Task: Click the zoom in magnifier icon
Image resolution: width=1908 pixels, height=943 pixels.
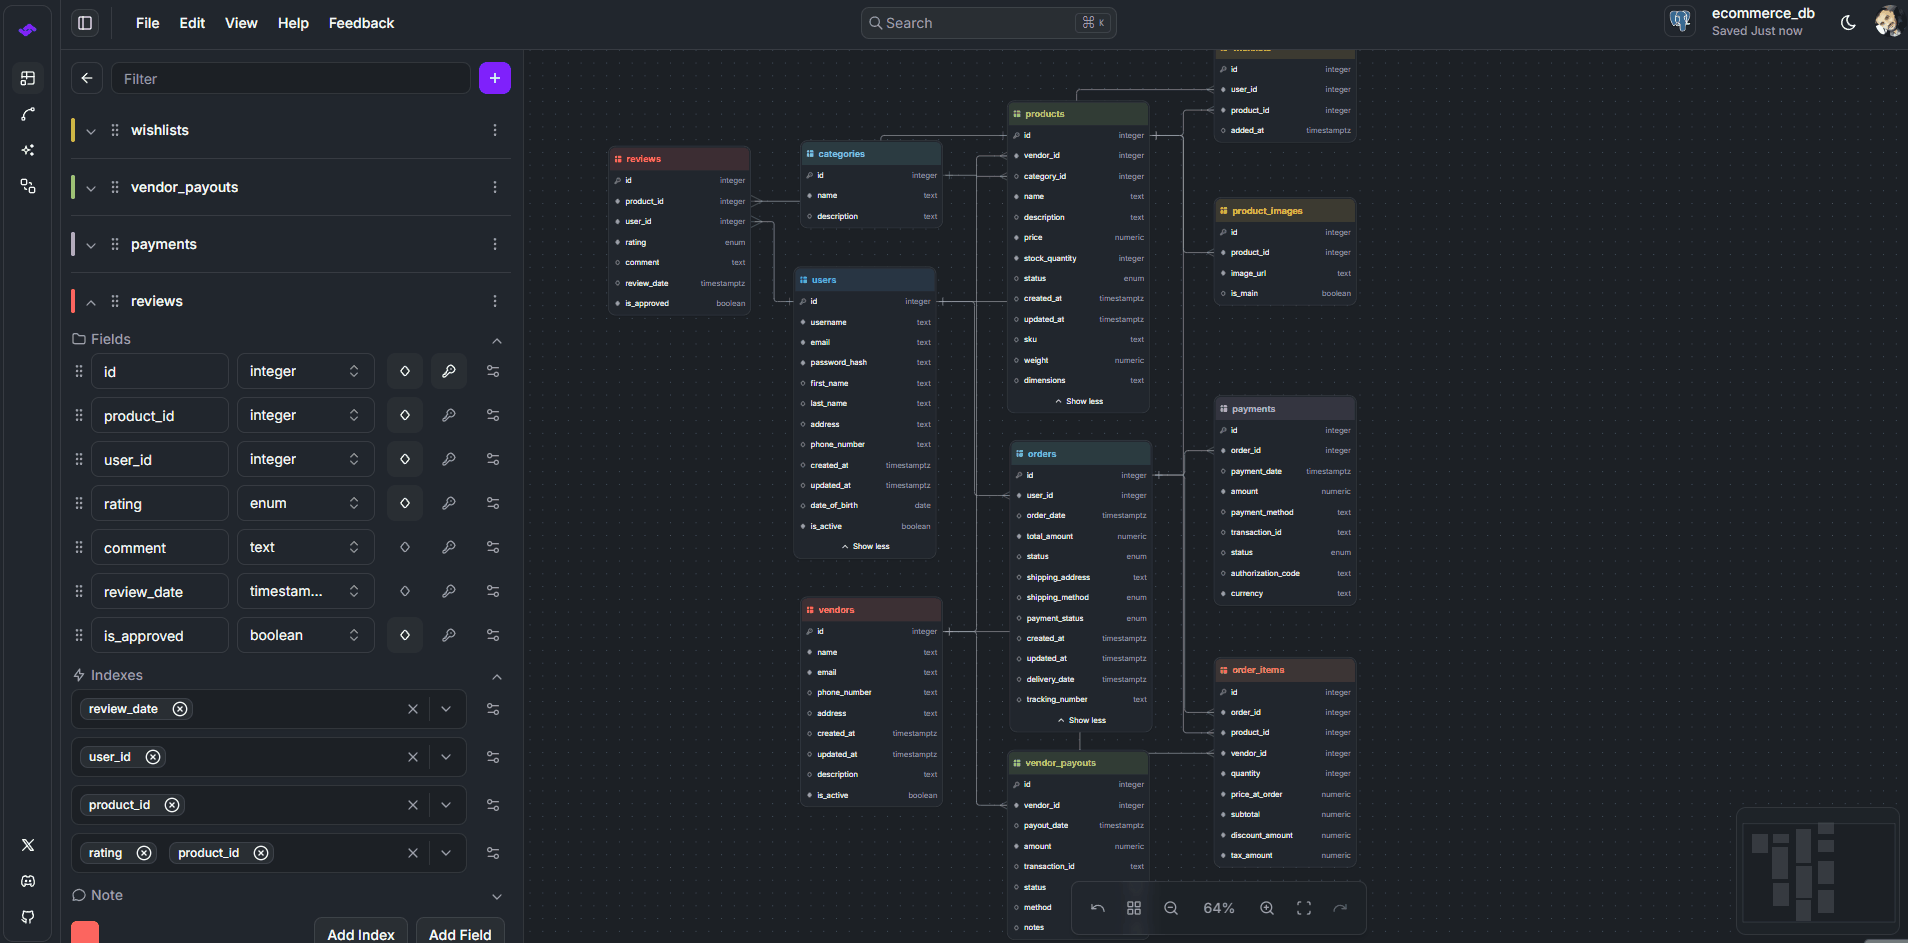Action: click(1267, 908)
